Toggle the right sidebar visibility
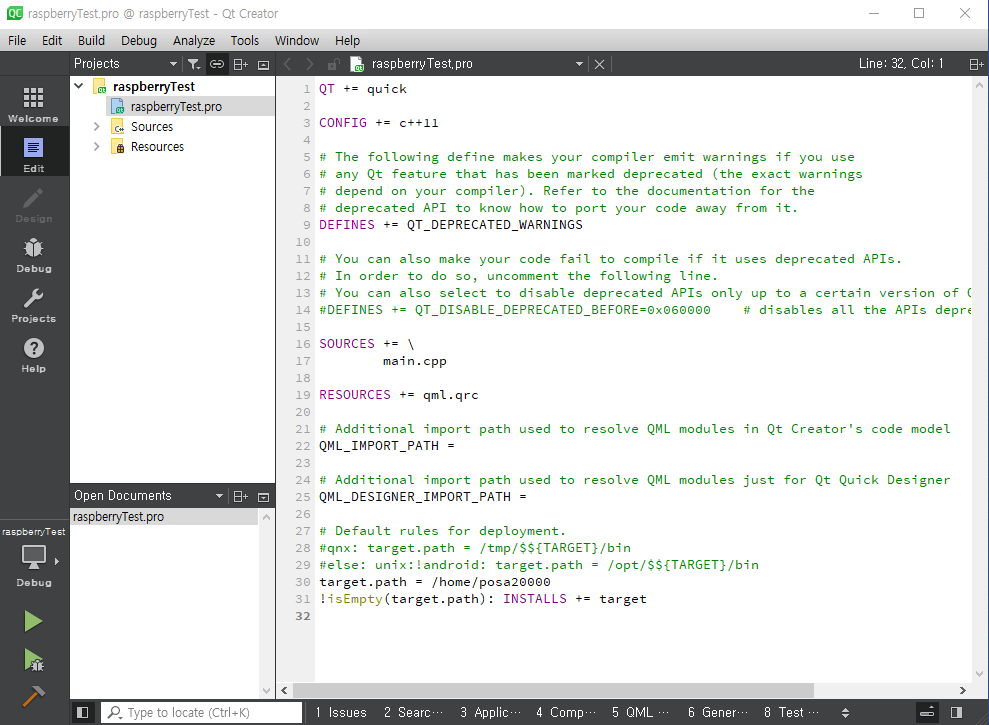The width and height of the screenshot is (989, 725). coord(956,712)
